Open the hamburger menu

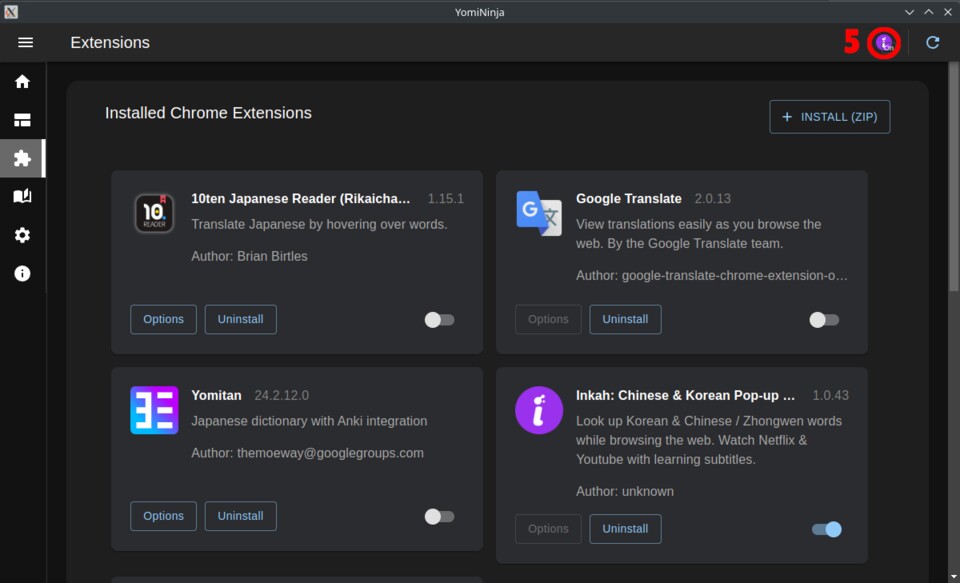(x=25, y=42)
